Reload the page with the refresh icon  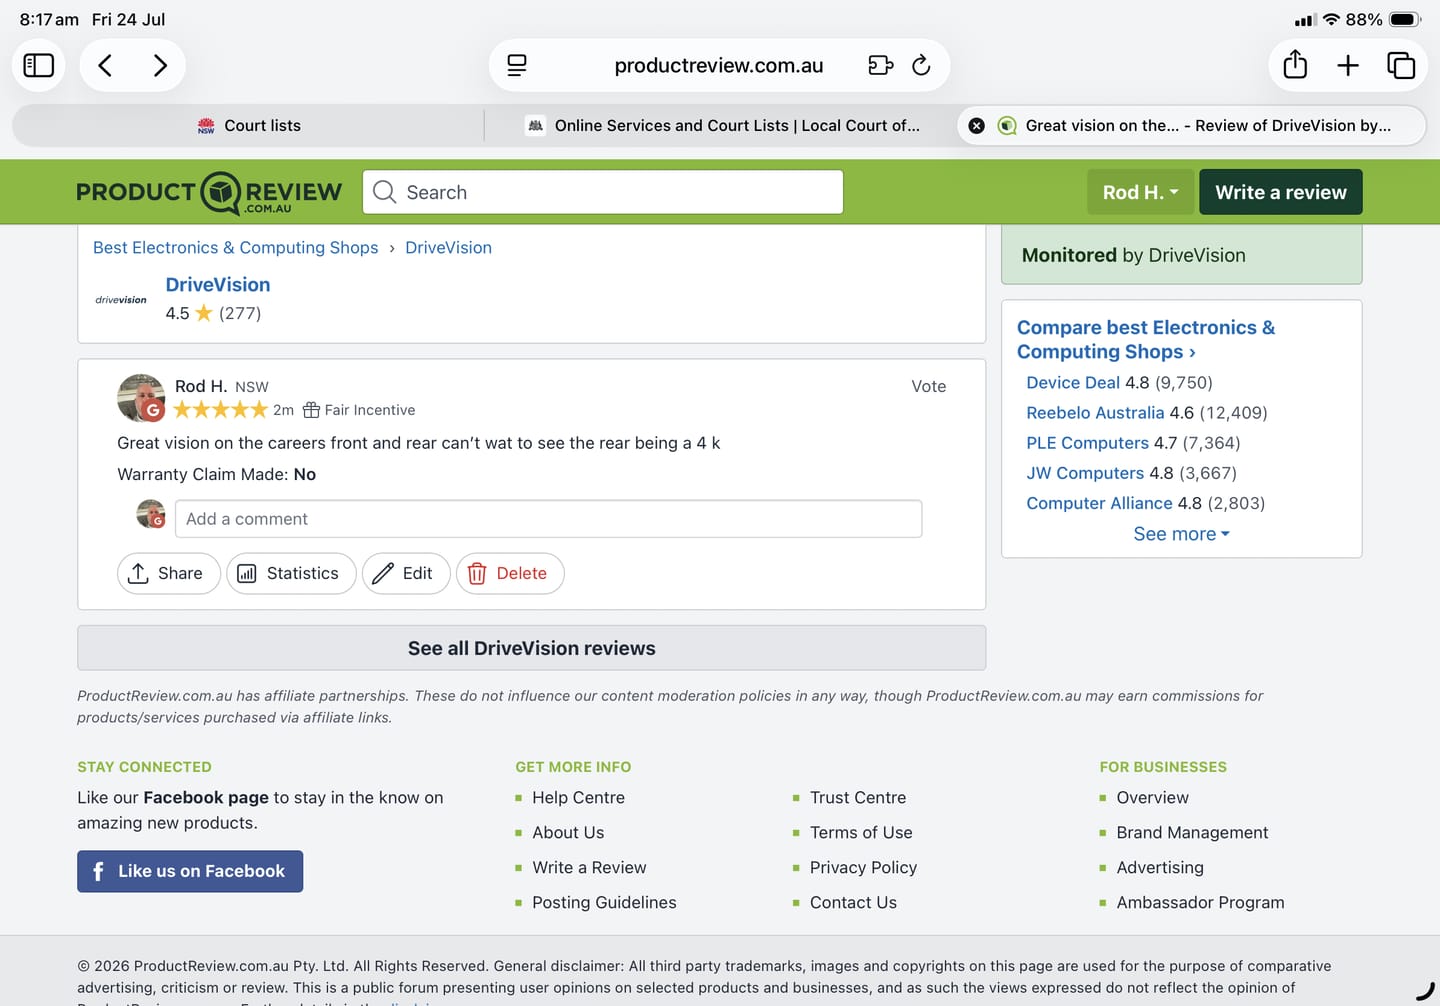point(921,65)
